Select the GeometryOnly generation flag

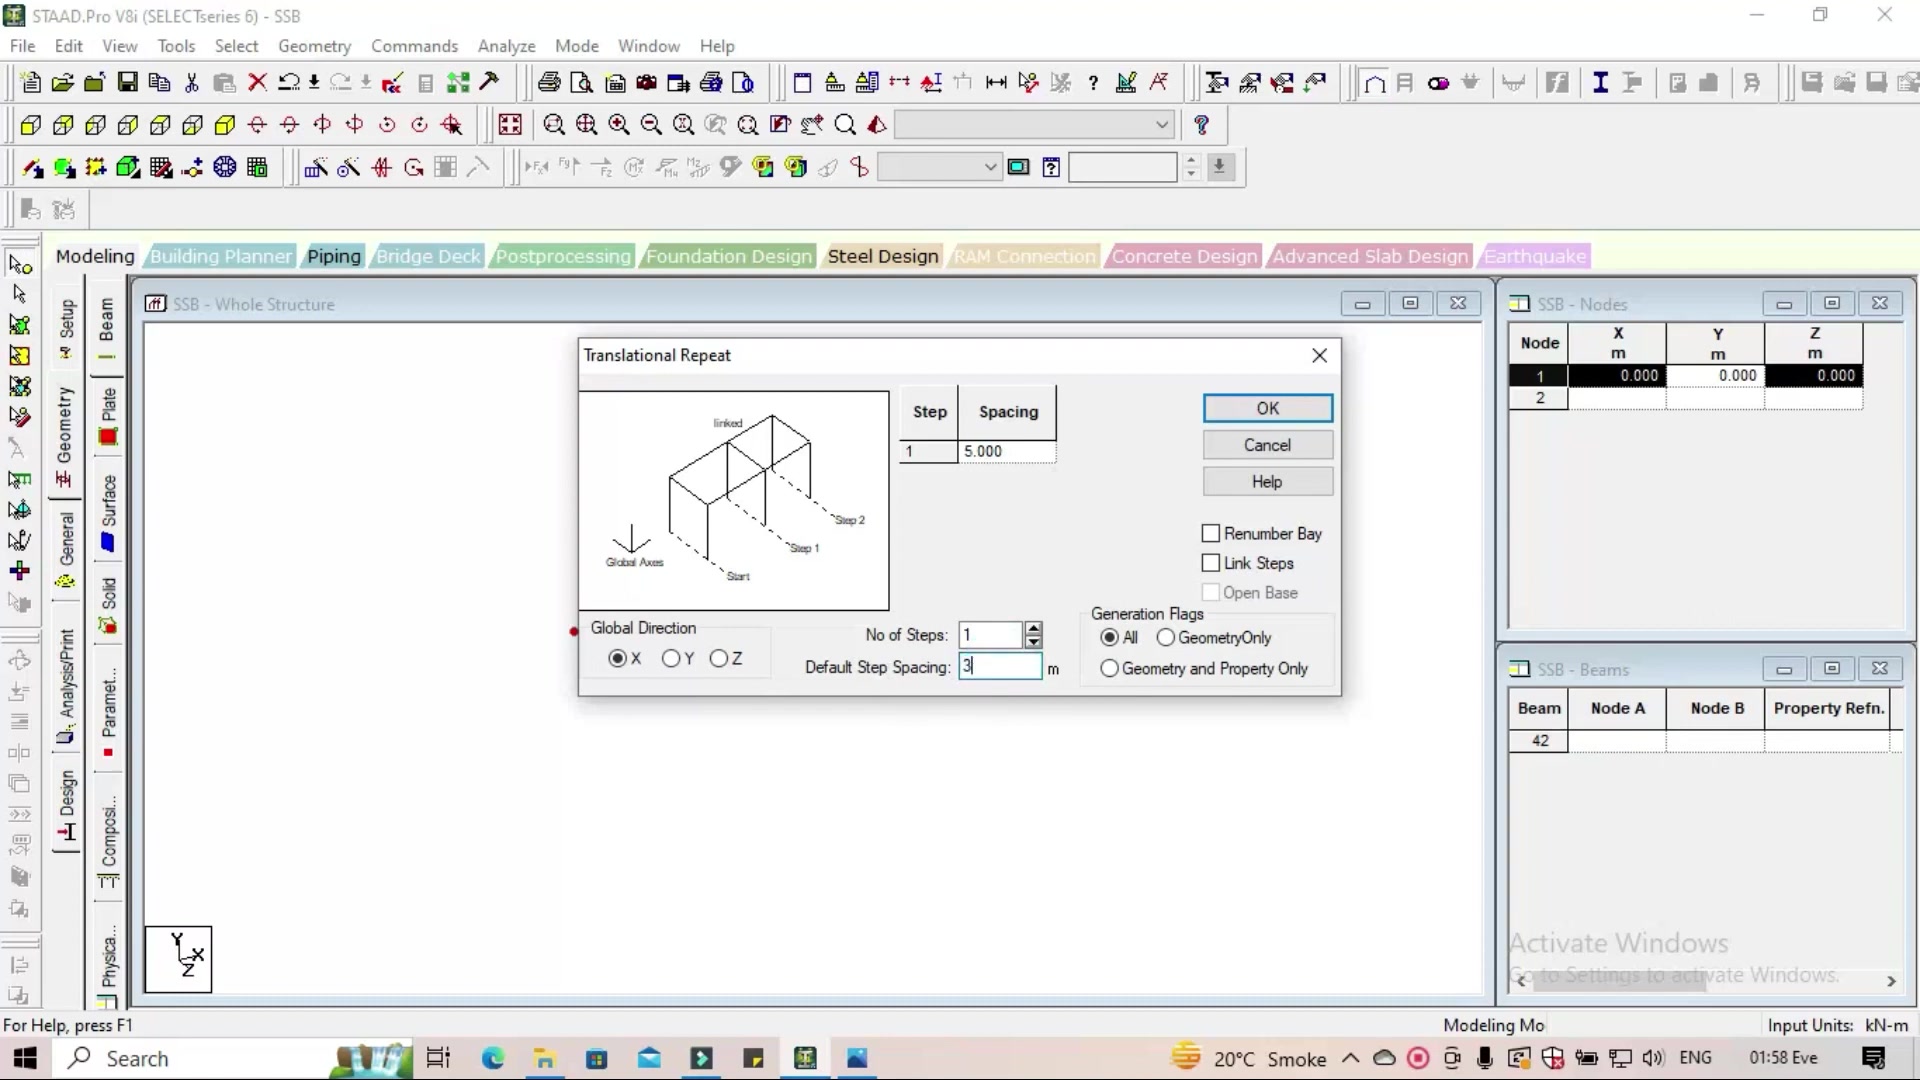pos(1166,637)
